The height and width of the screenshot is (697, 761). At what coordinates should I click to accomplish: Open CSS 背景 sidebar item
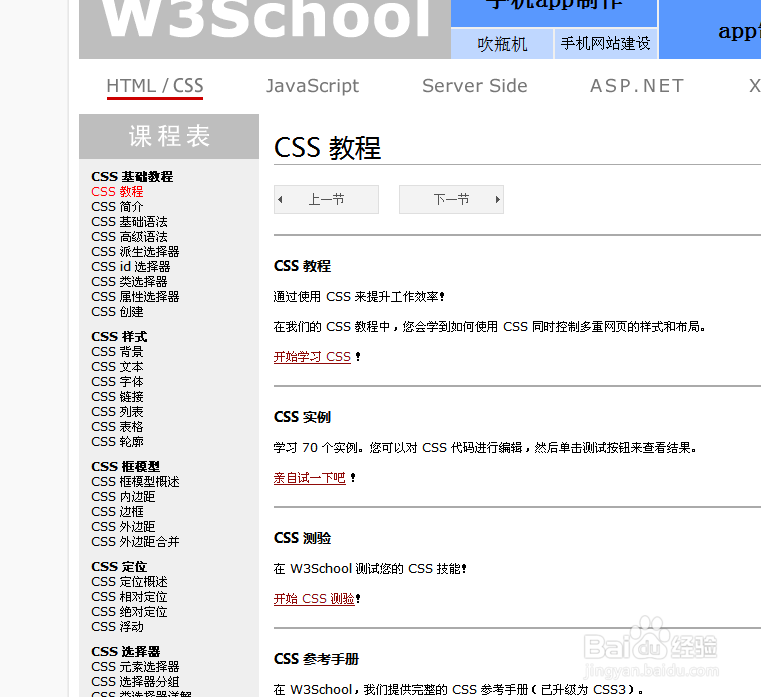pos(117,352)
